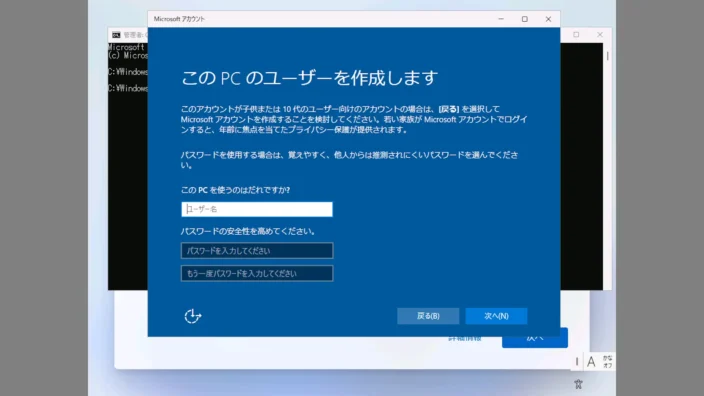Close the Microsoft アカウント window
The width and height of the screenshot is (704, 396).
pos(548,19)
